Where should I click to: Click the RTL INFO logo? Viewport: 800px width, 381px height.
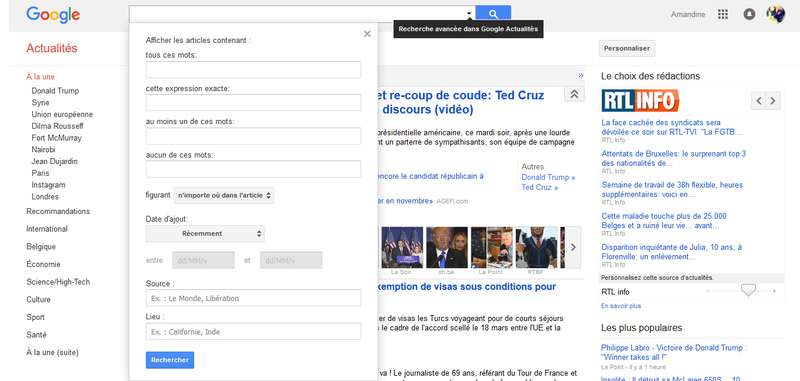[640, 100]
